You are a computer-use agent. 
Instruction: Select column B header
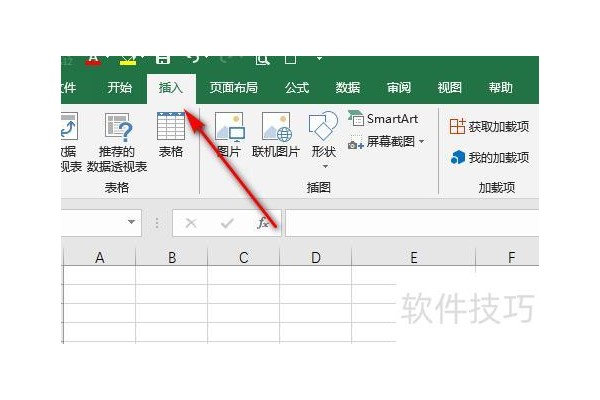[x=172, y=257]
